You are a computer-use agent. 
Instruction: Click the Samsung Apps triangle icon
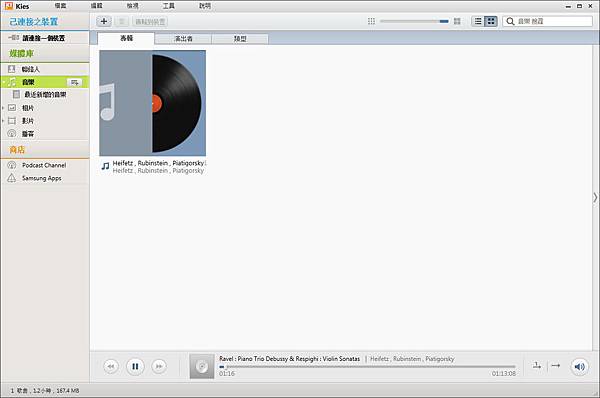click(x=12, y=178)
